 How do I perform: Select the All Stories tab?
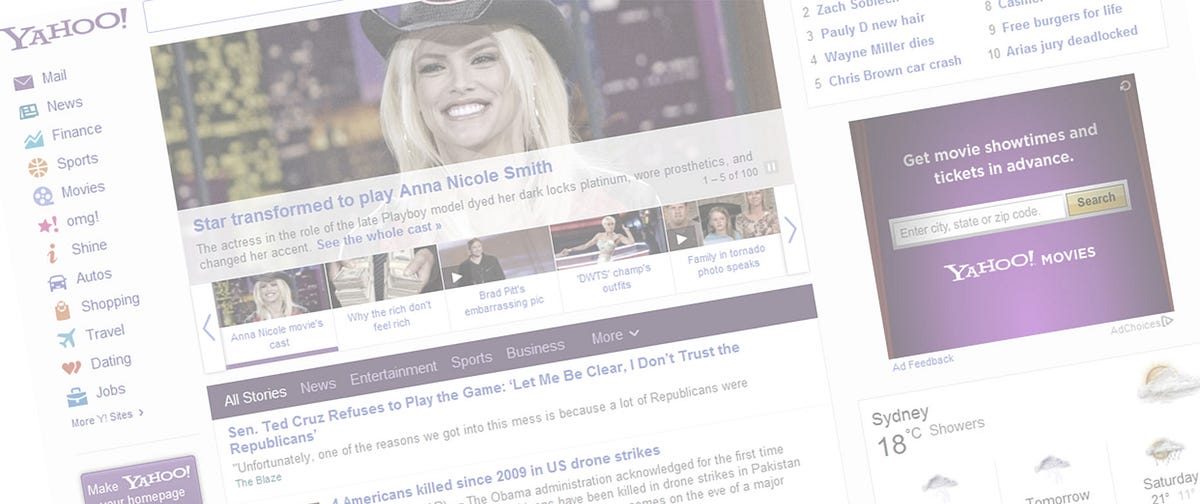(x=255, y=397)
